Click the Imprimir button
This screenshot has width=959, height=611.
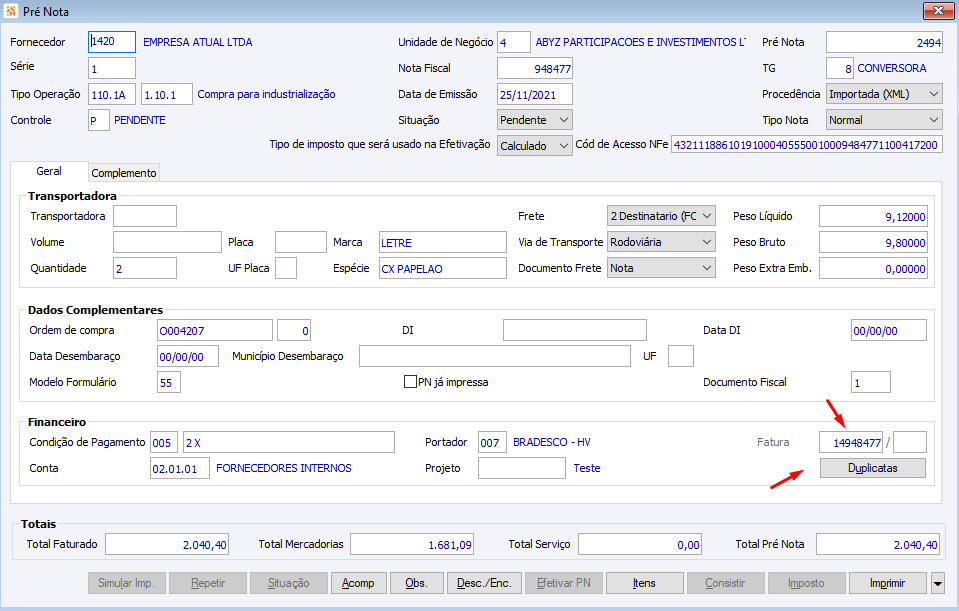[x=887, y=583]
